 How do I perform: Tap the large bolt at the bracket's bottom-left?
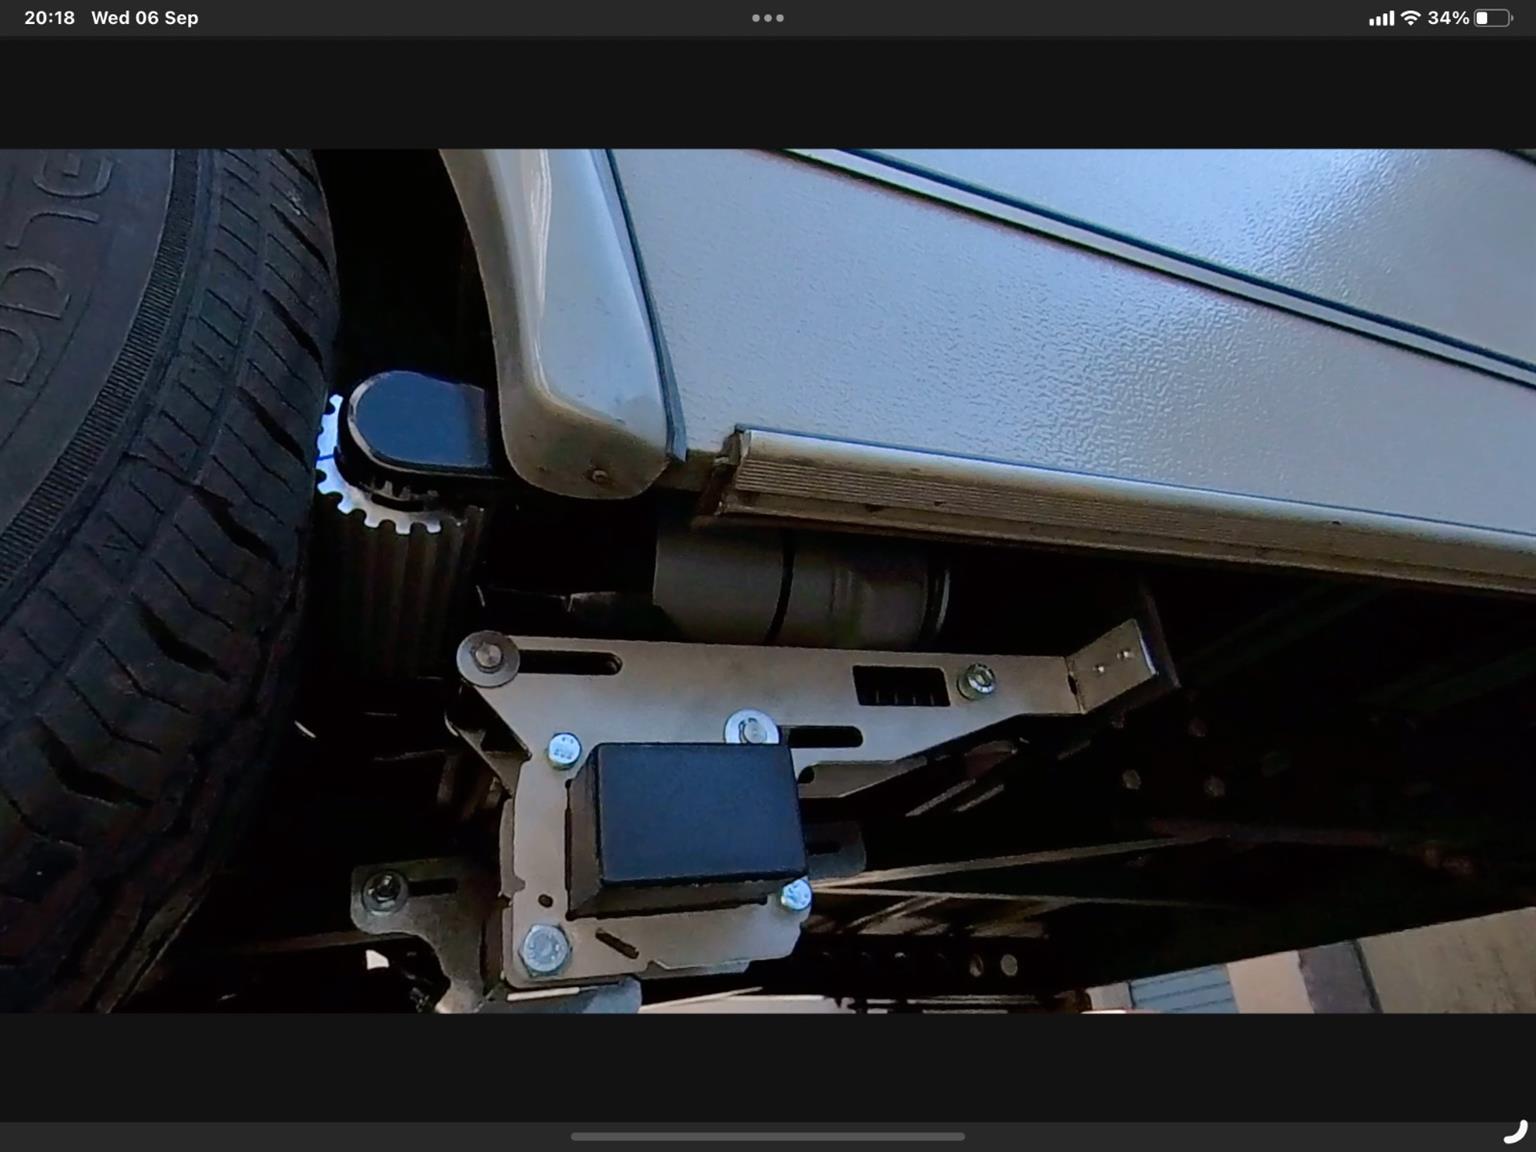coord(545,947)
